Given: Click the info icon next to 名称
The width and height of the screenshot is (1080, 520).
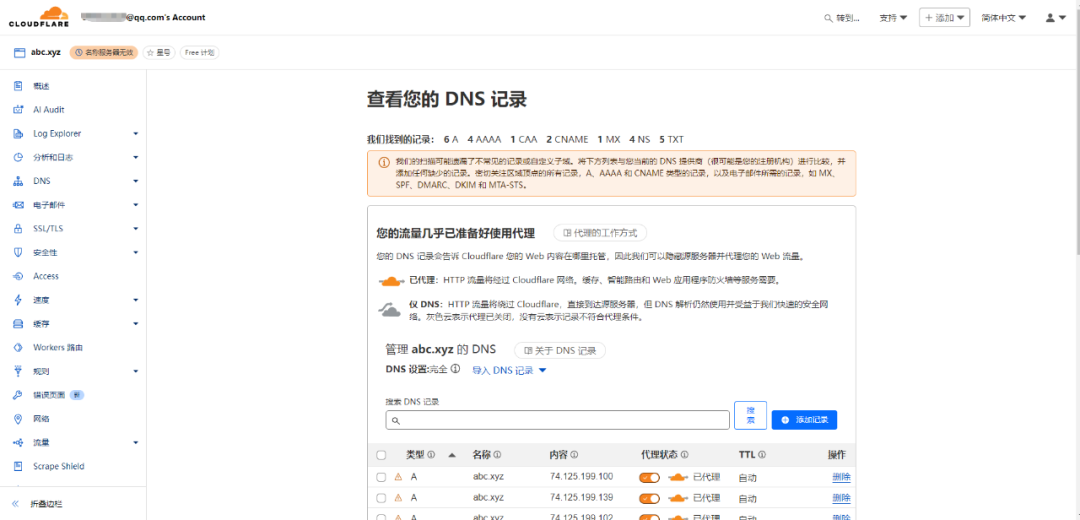Looking at the screenshot, I should click(497, 455).
